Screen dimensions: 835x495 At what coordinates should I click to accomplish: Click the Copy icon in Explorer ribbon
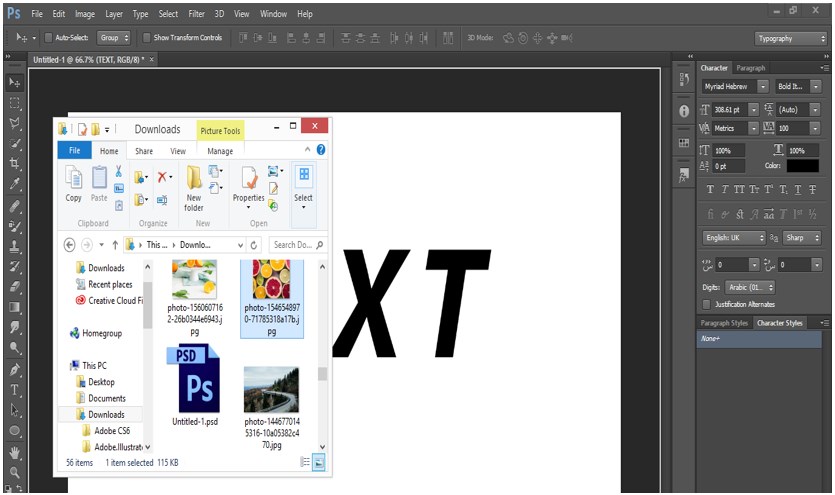tap(73, 184)
